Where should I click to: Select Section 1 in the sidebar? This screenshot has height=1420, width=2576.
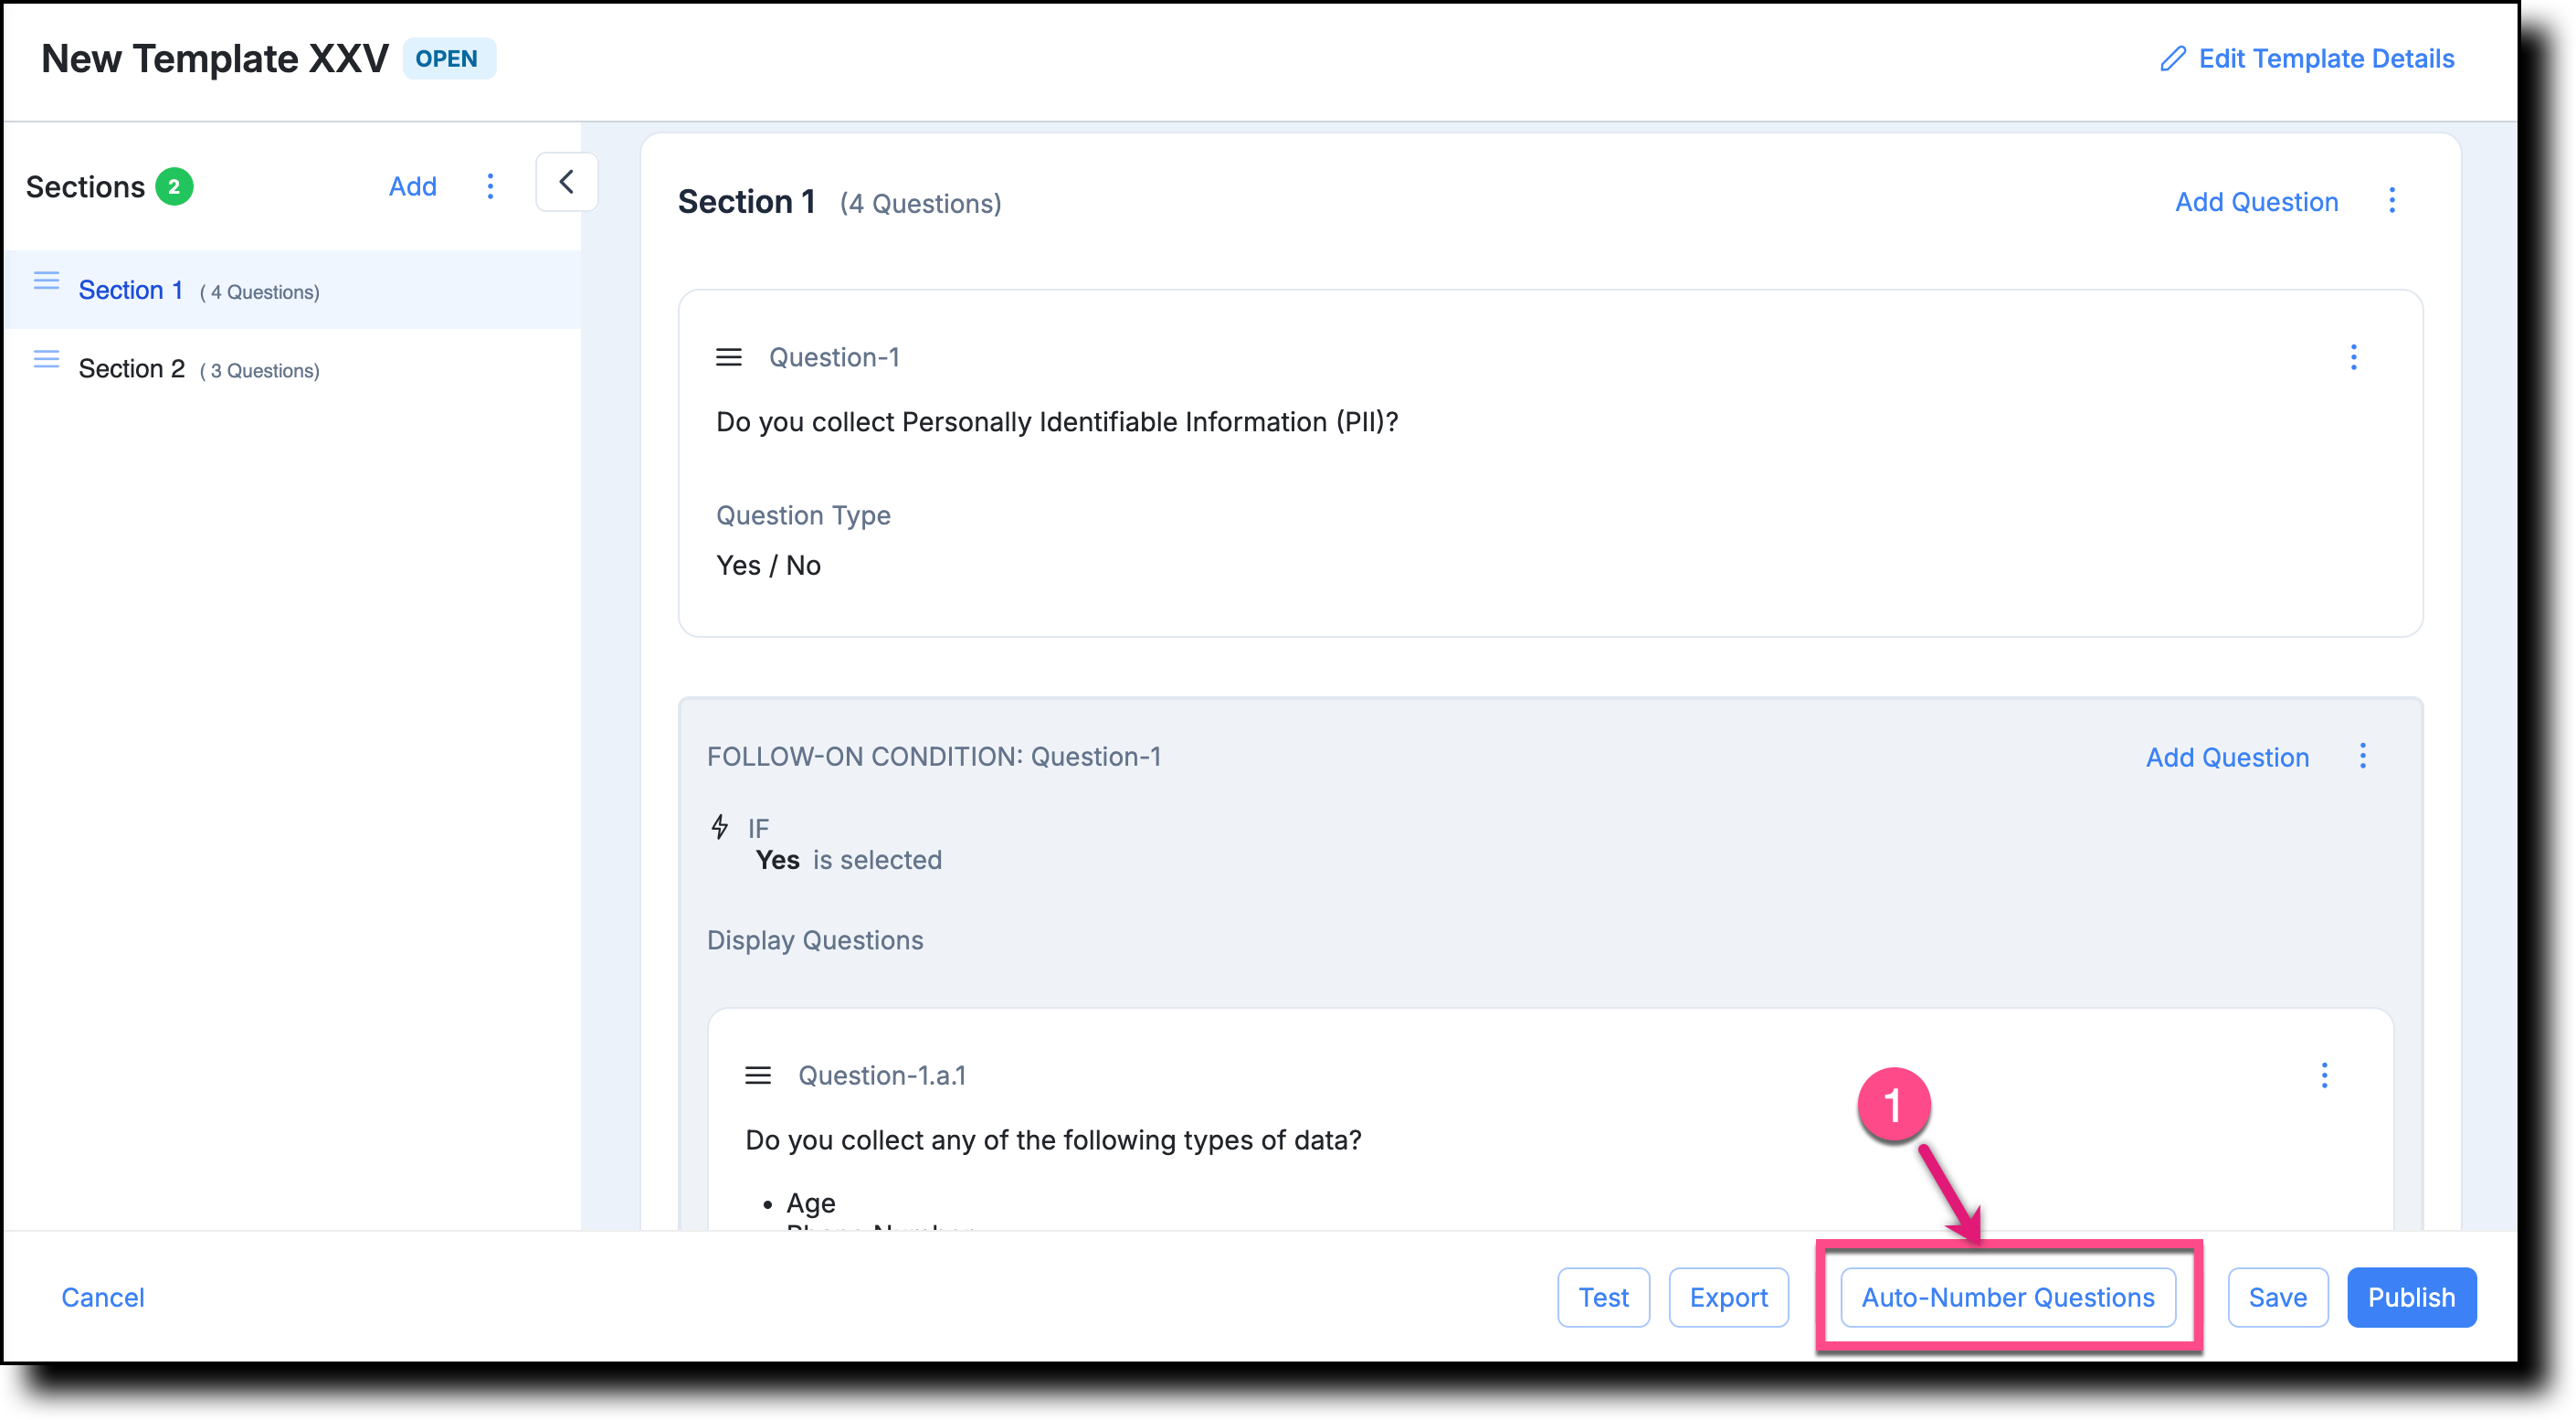(x=291, y=290)
